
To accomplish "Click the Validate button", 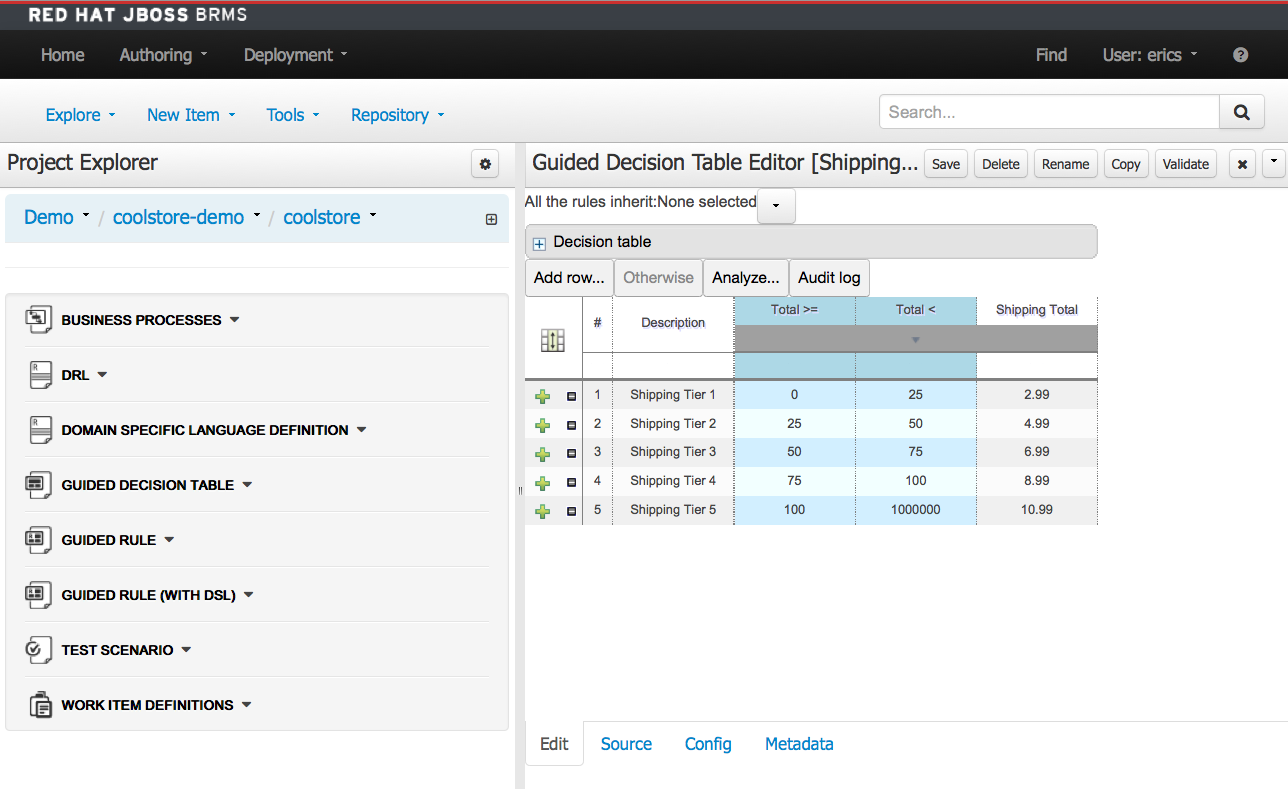I will (1185, 163).
